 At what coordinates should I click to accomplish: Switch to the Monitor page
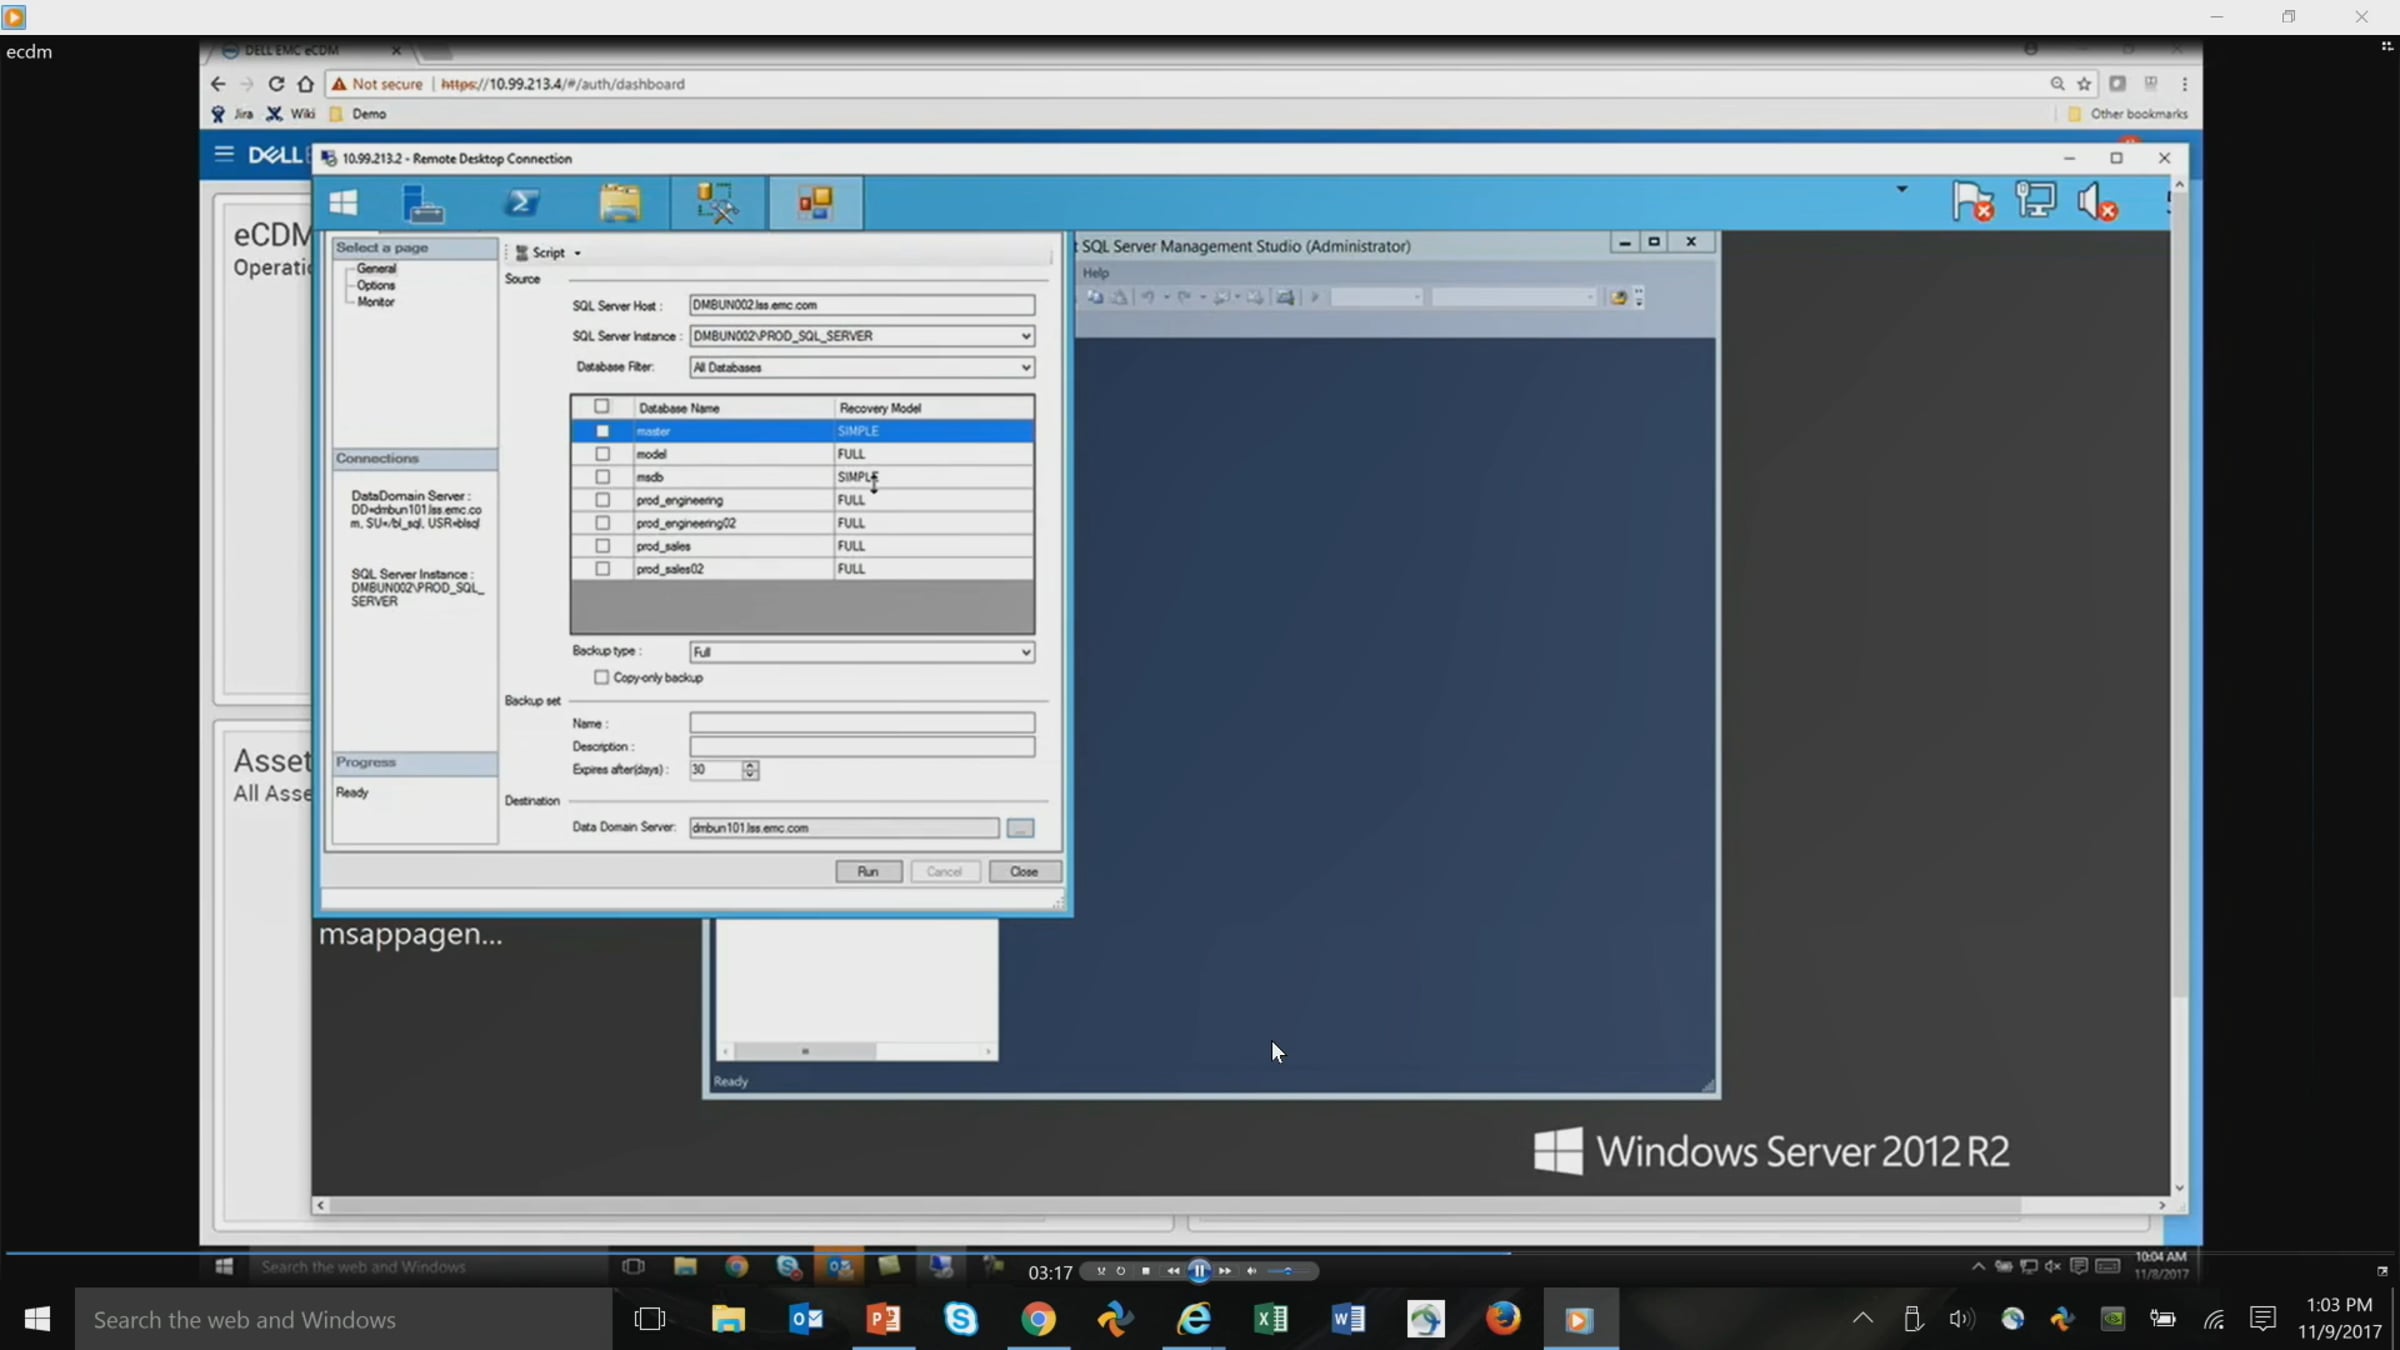(376, 302)
